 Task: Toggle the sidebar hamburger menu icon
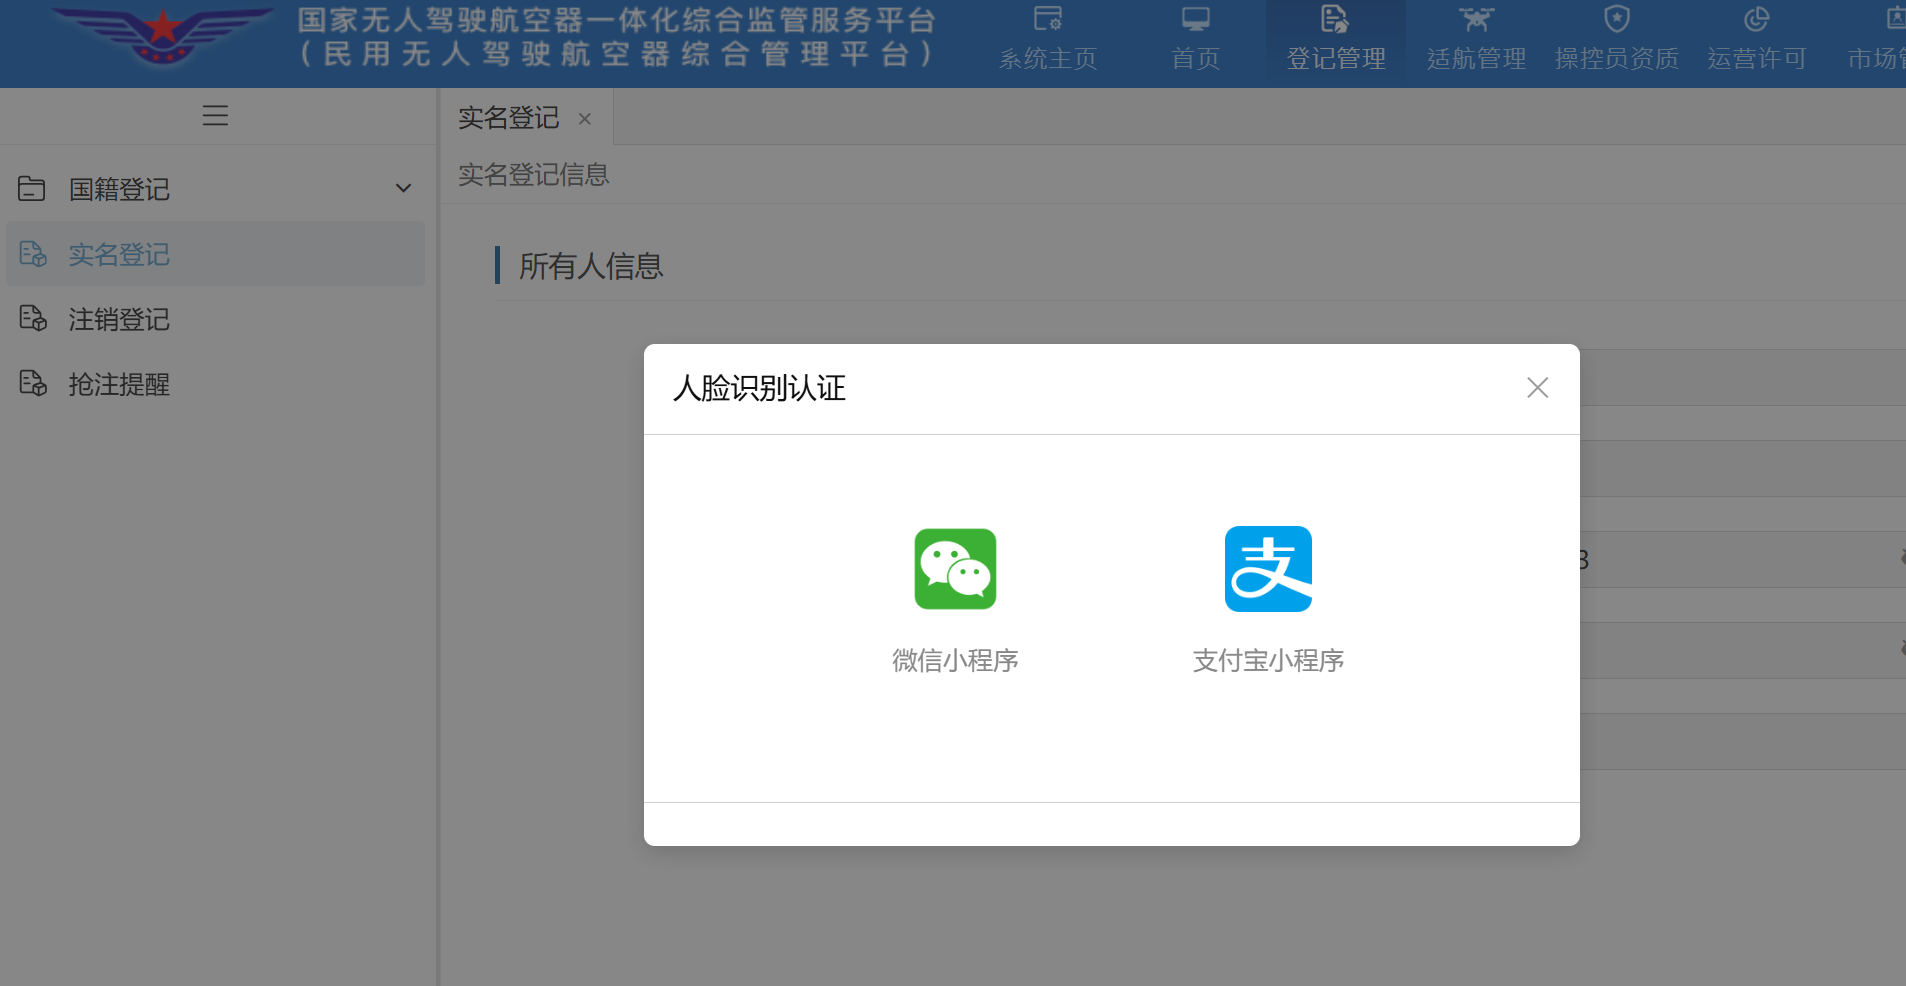click(x=215, y=116)
